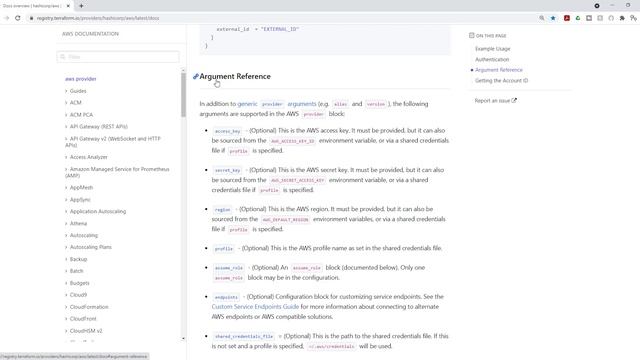This screenshot has height=360, width=640.
Task: Open a new browser tab
Action: (x=81, y=6)
